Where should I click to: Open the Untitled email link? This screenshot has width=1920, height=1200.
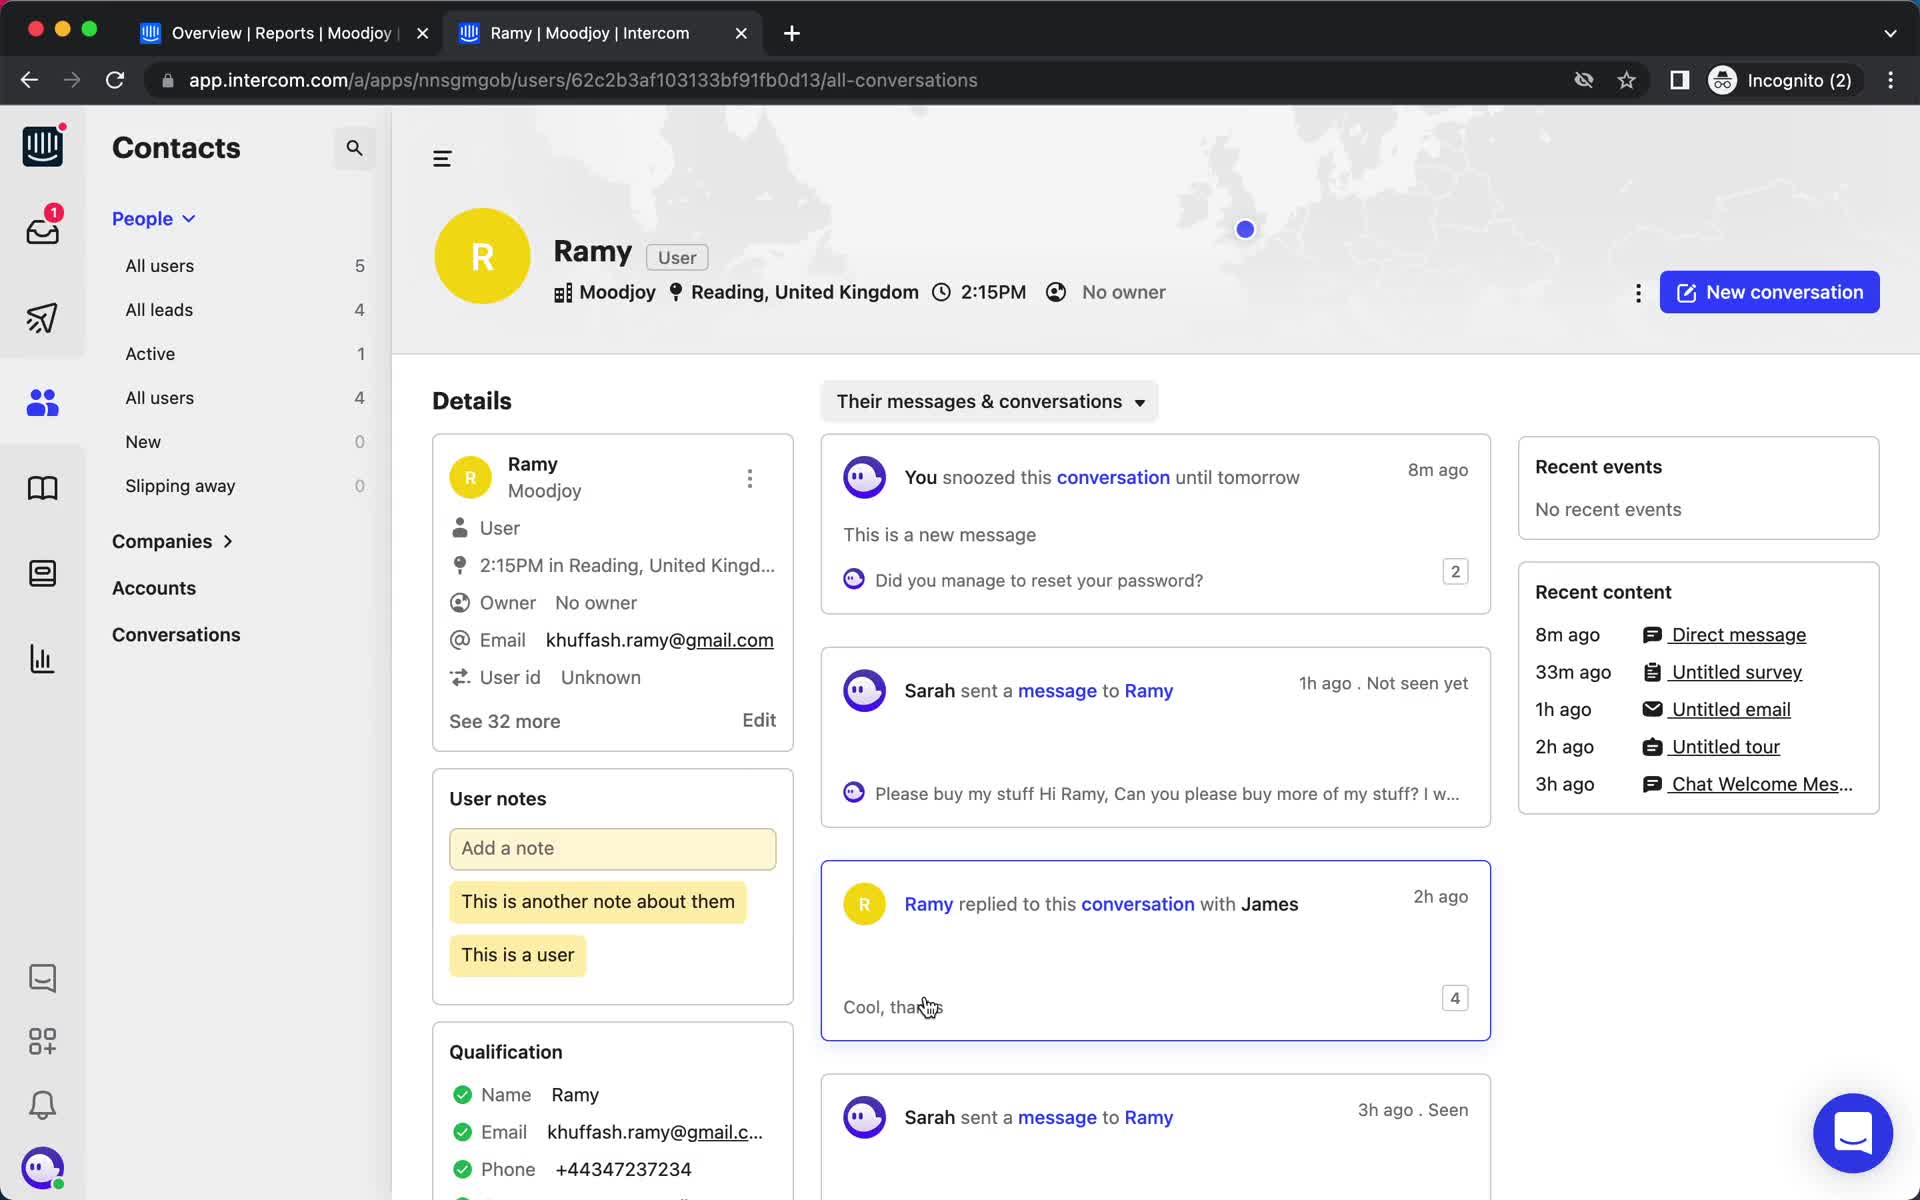[1730, 709]
